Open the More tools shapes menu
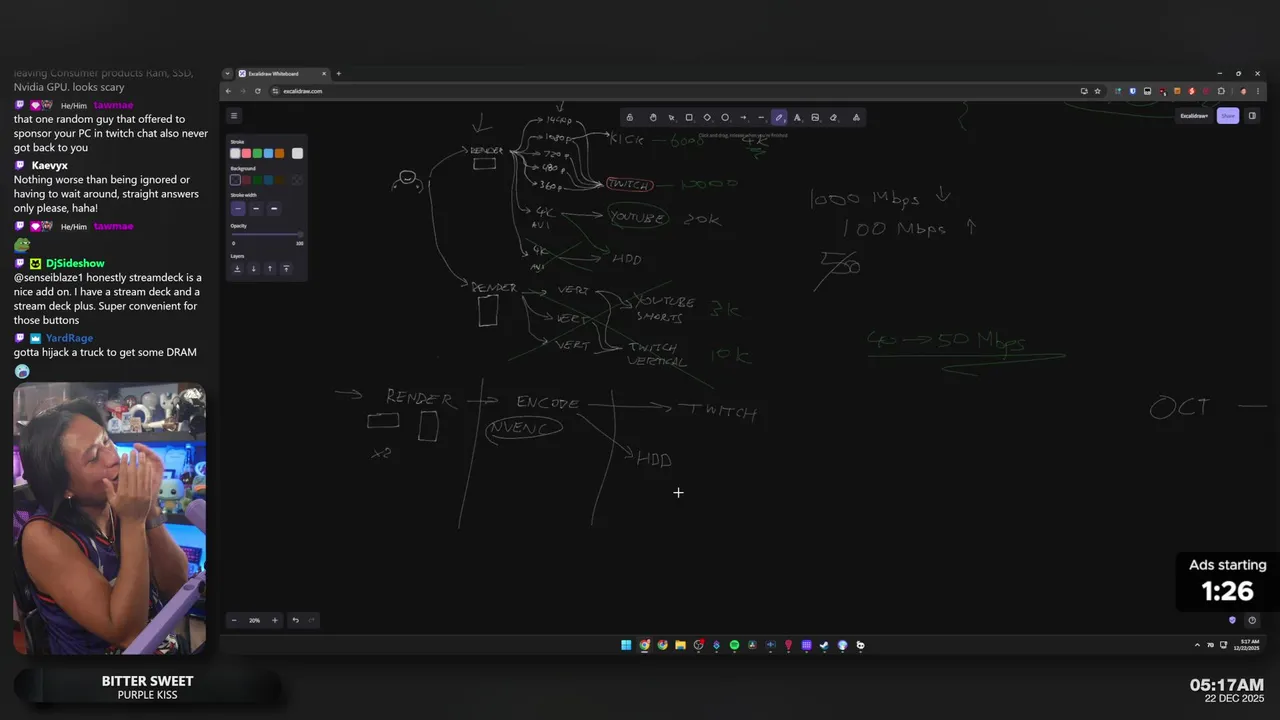Viewport: 1280px width, 720px height. [856, 117]
